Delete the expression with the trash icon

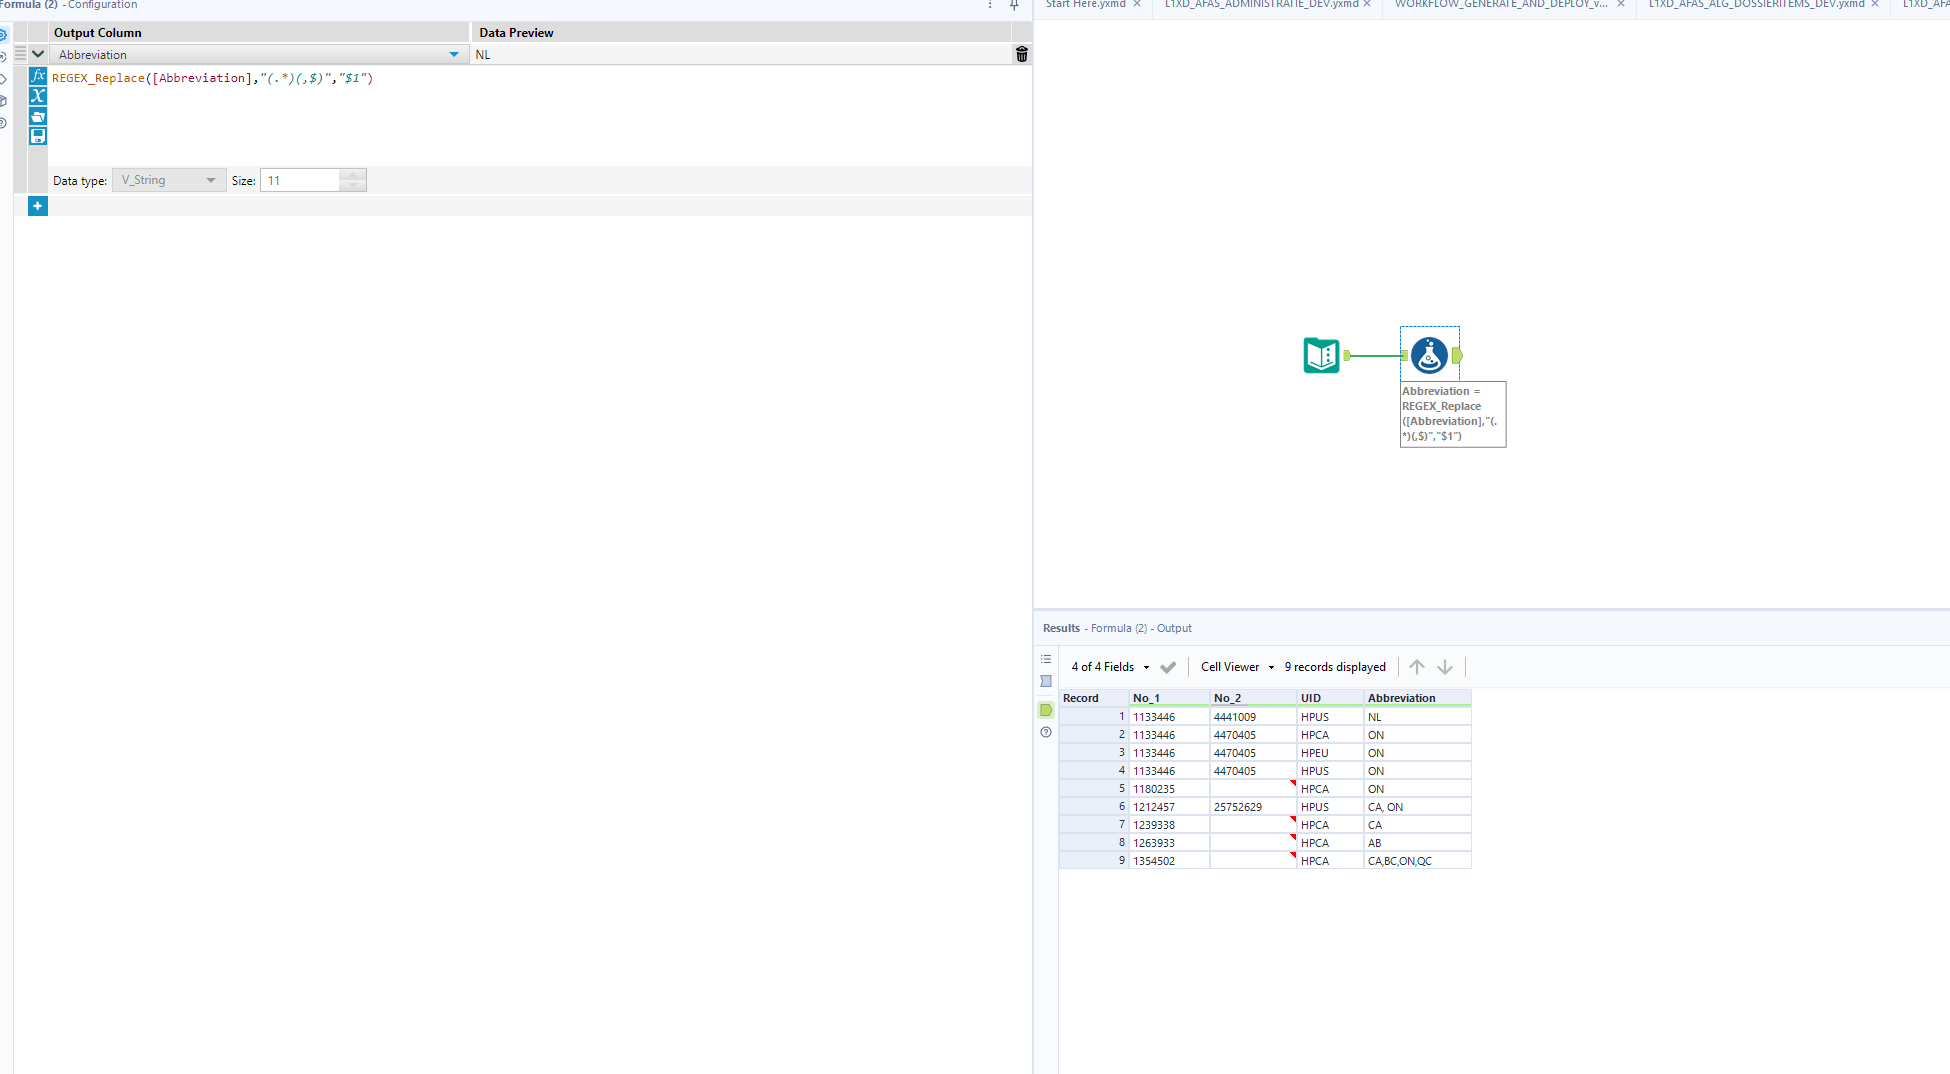pyautogui.click(x=1021, y=54)
